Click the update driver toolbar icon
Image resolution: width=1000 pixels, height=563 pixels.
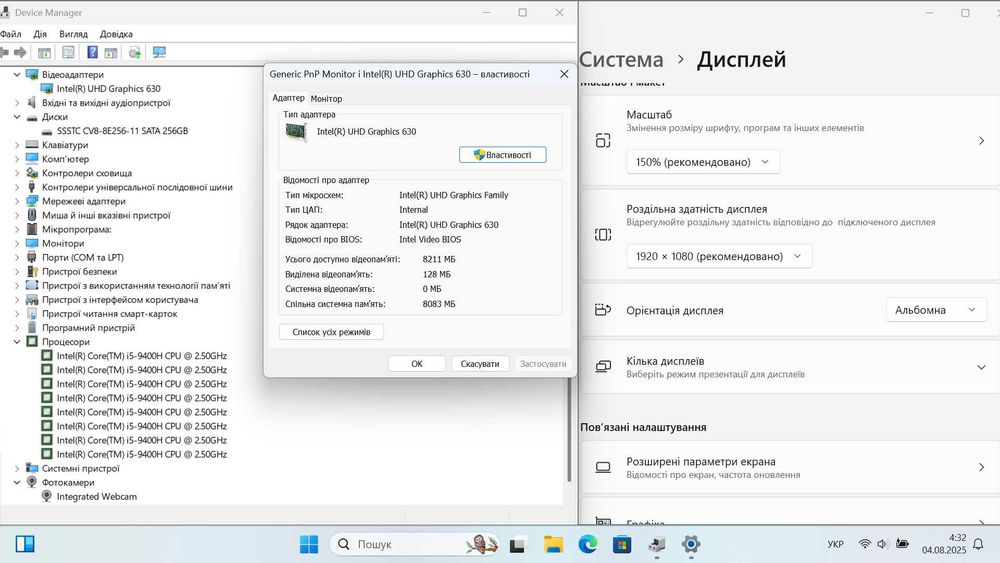click(135, 52)
